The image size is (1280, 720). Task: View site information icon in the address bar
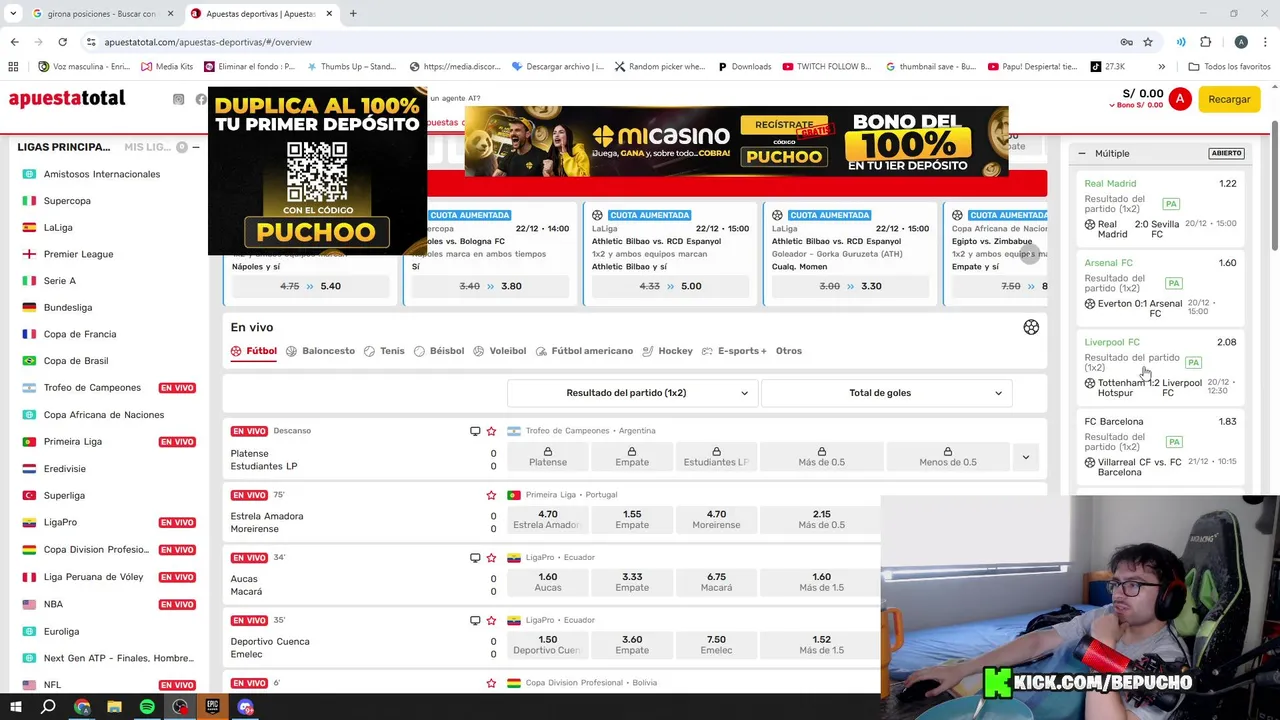(91, 42)
